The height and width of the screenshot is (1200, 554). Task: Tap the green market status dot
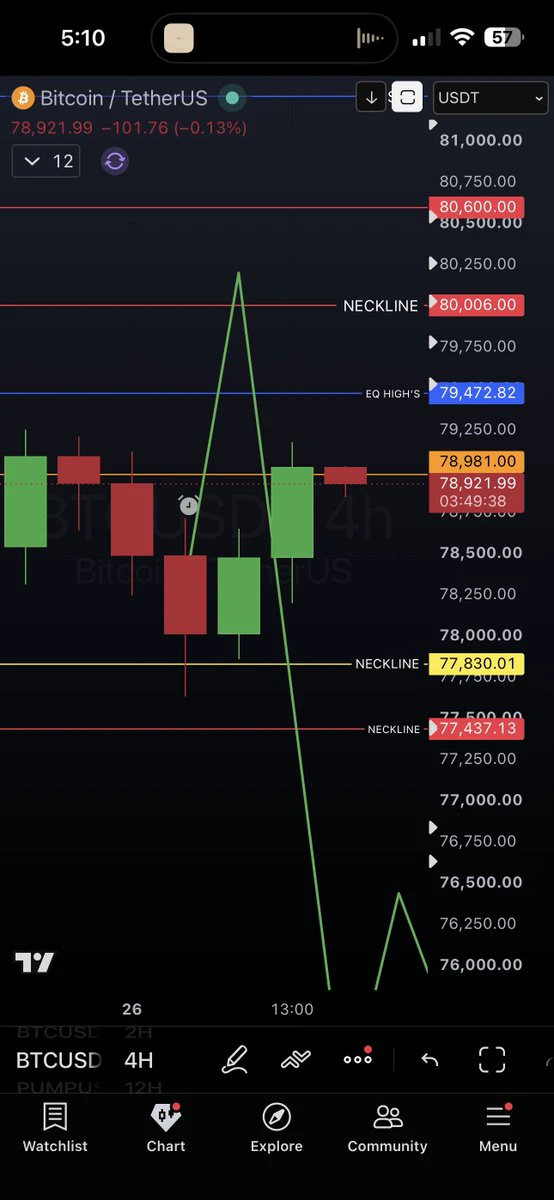(232, 98)
